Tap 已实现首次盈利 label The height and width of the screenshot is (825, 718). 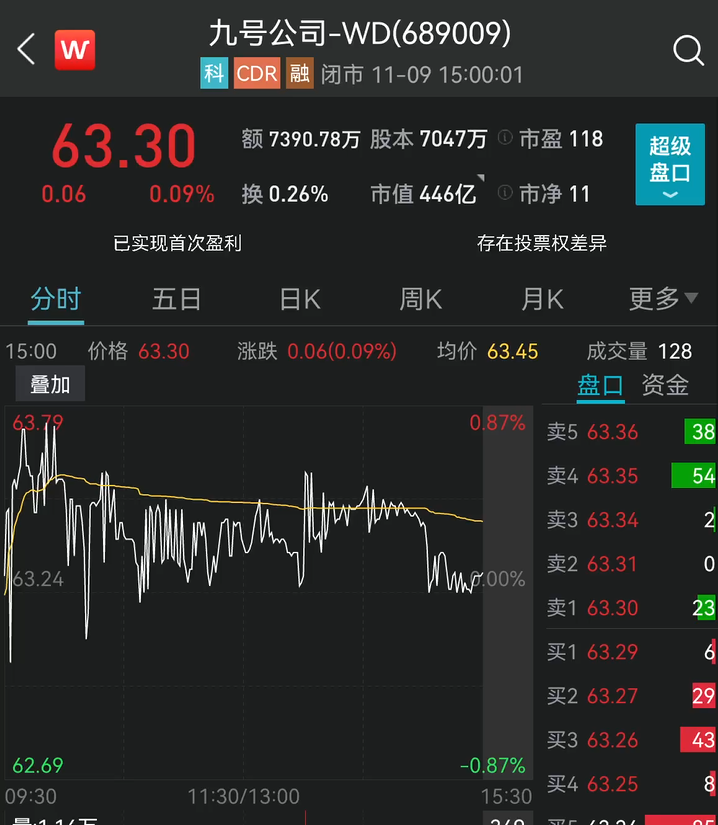coord(177,243)
